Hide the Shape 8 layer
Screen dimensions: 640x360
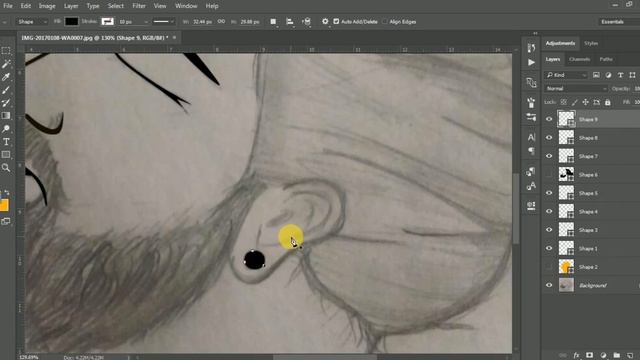tap(549, 138)
